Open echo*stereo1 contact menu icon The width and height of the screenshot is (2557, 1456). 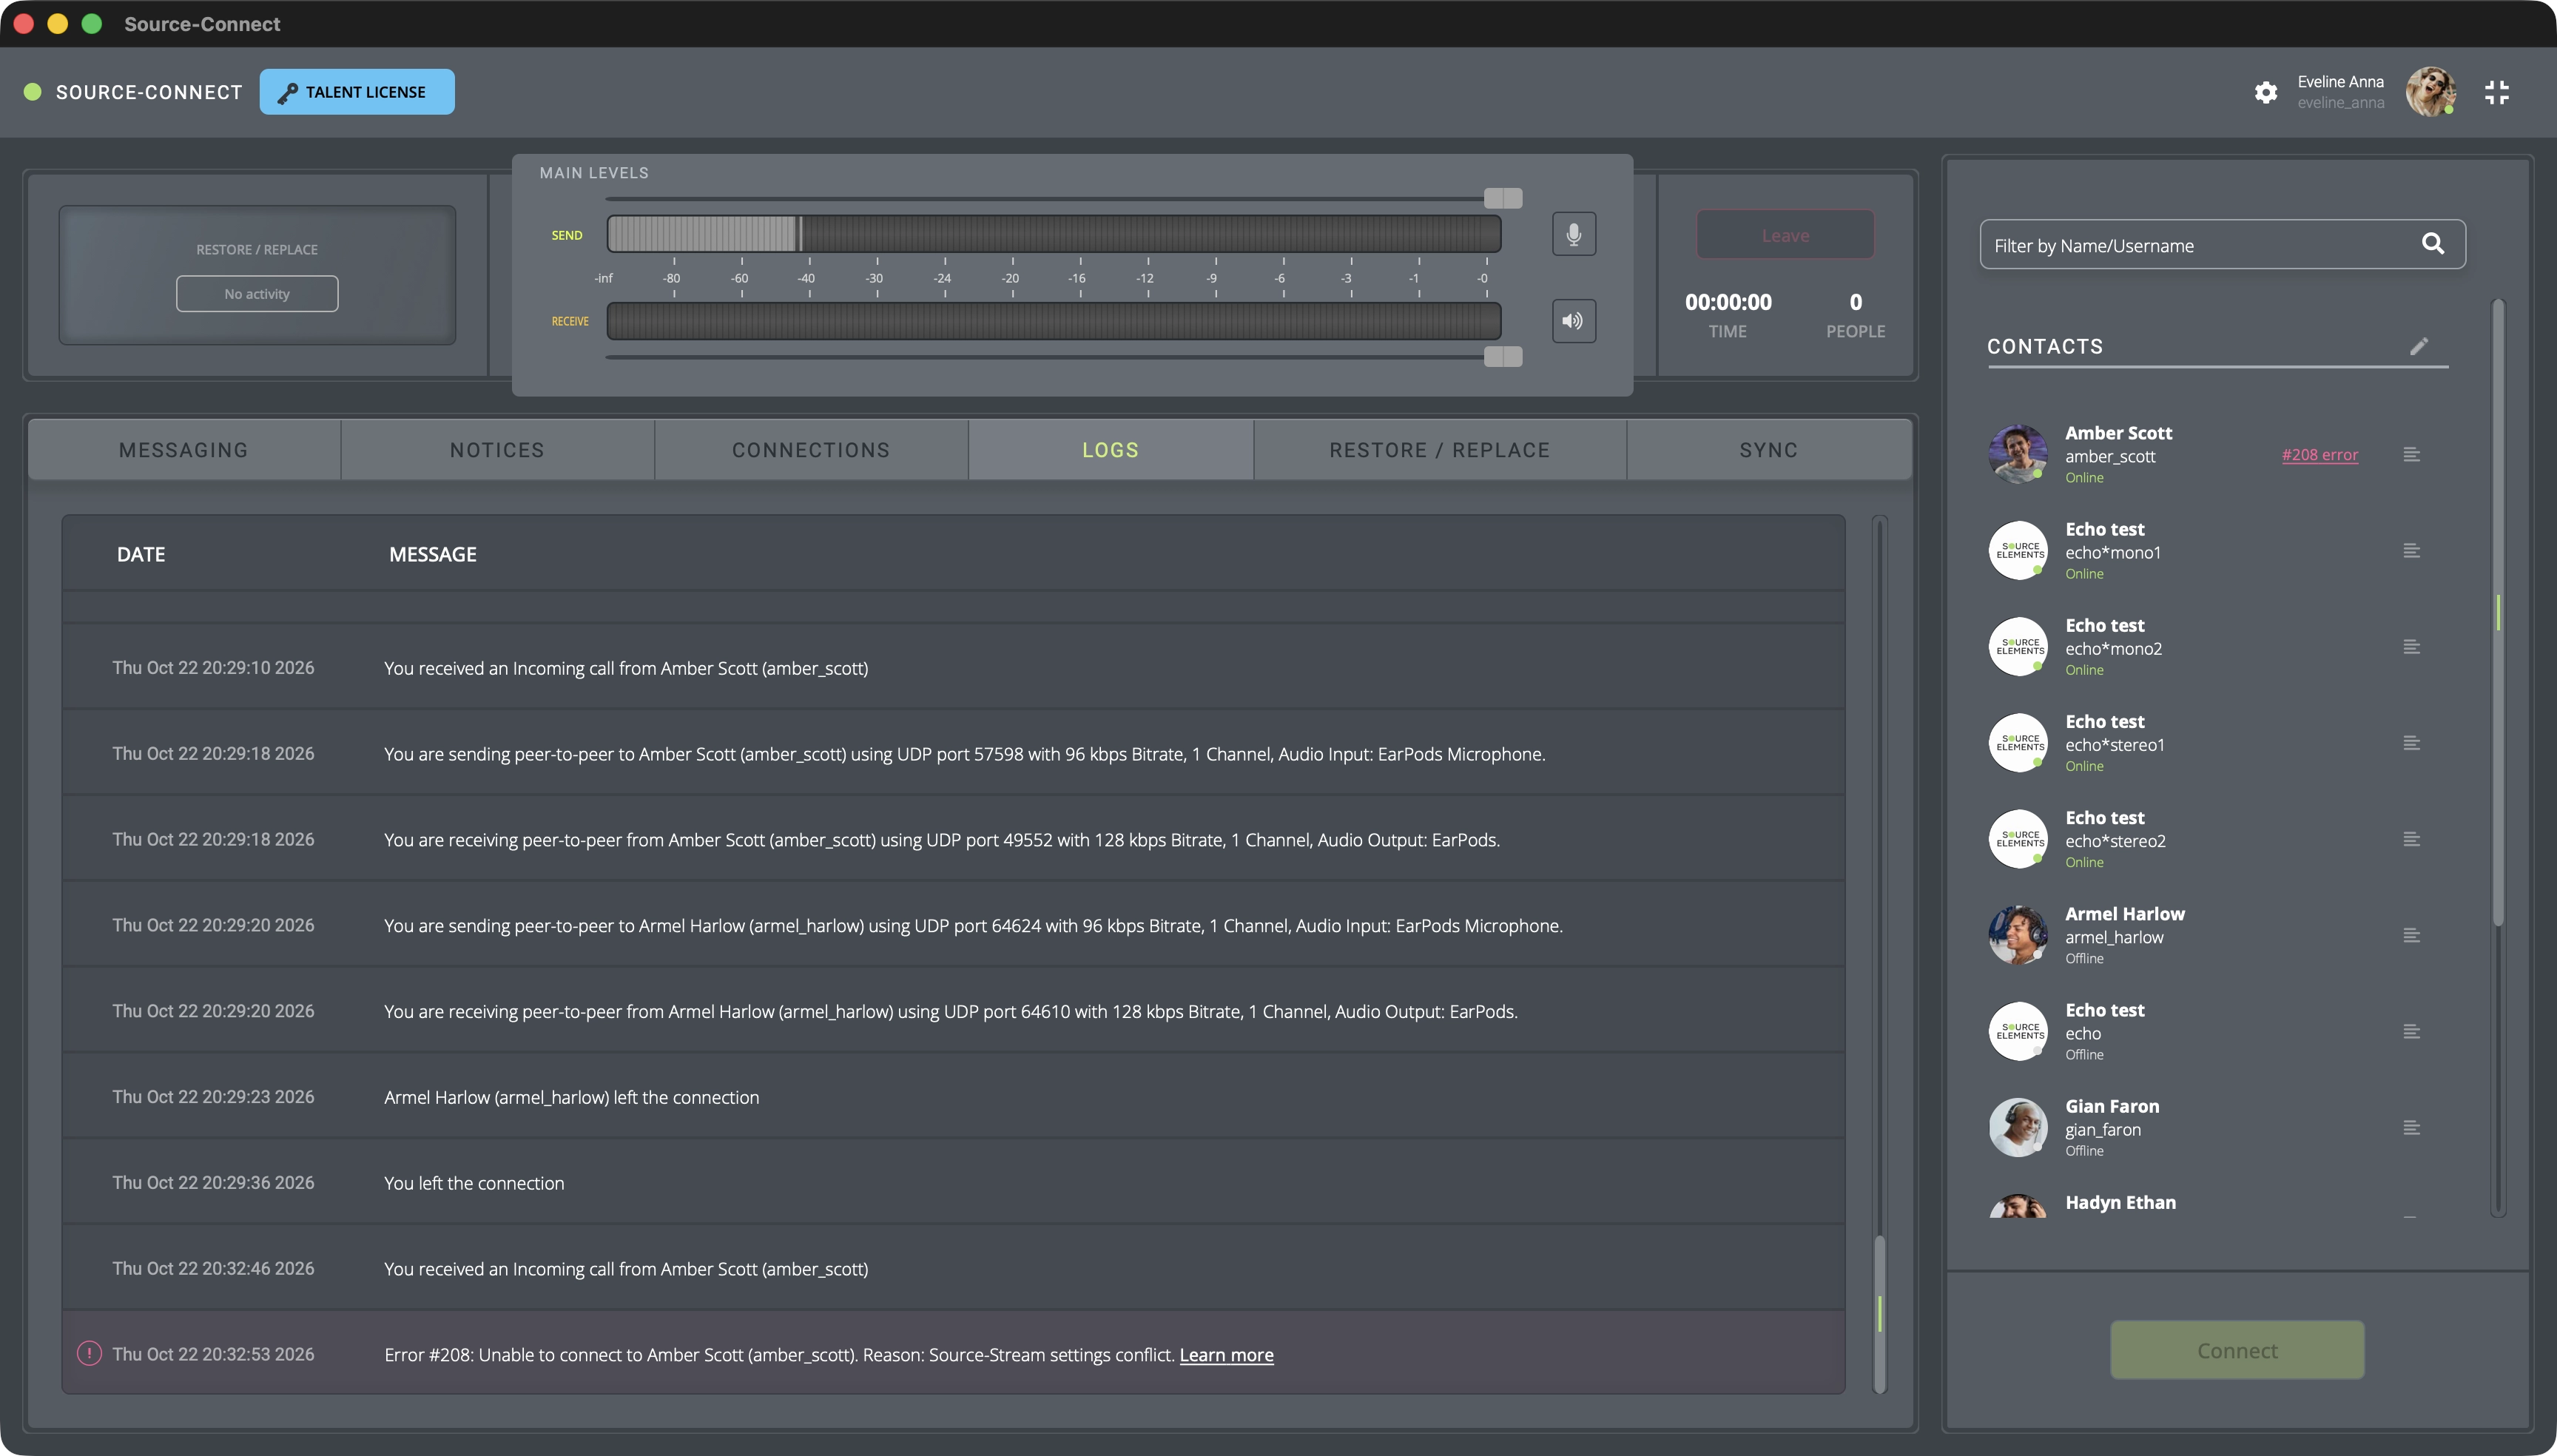click(2411, 743)
